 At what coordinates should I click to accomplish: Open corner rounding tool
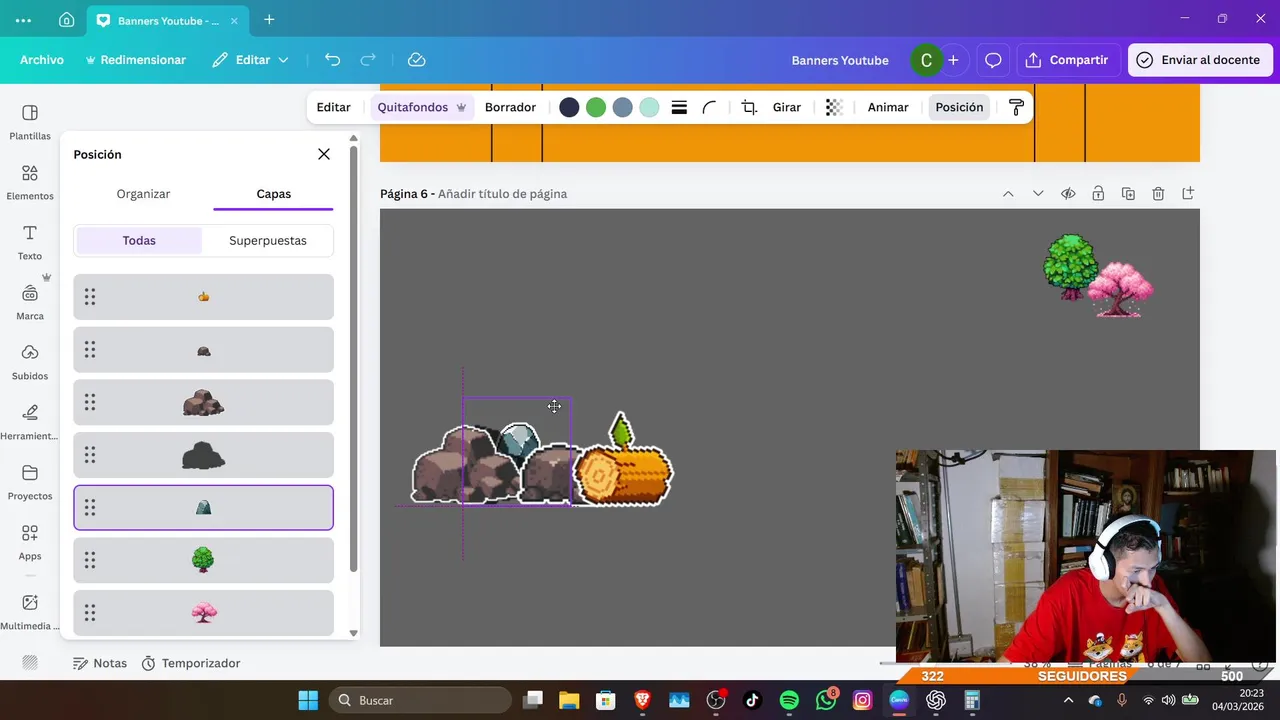(709, 107)
